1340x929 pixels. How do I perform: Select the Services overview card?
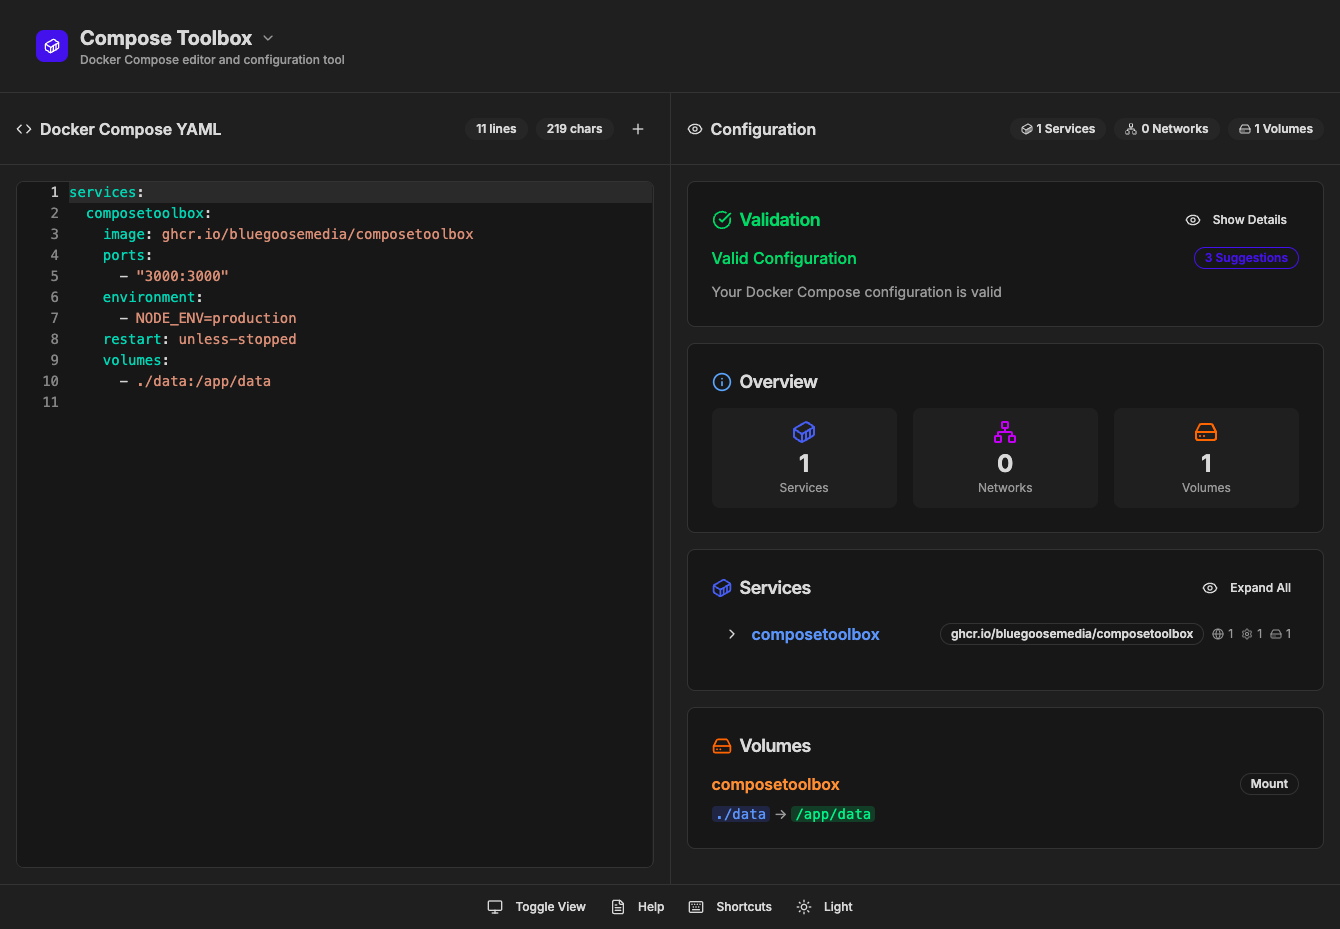(x=804, y=458)
